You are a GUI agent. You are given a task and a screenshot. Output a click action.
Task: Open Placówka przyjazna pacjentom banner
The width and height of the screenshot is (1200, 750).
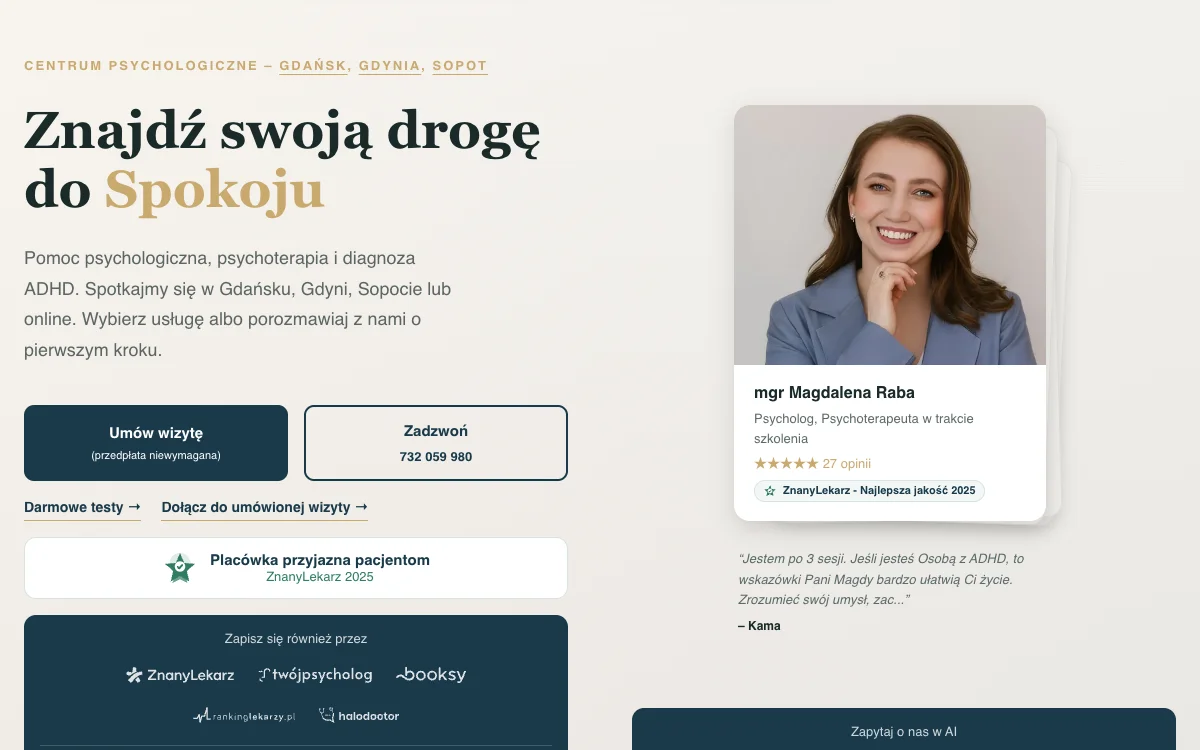[296, 568]
